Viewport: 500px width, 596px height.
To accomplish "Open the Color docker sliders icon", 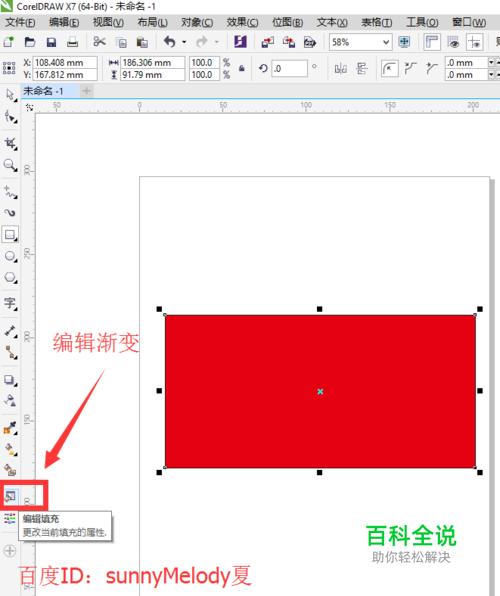I will pos(10,518).
